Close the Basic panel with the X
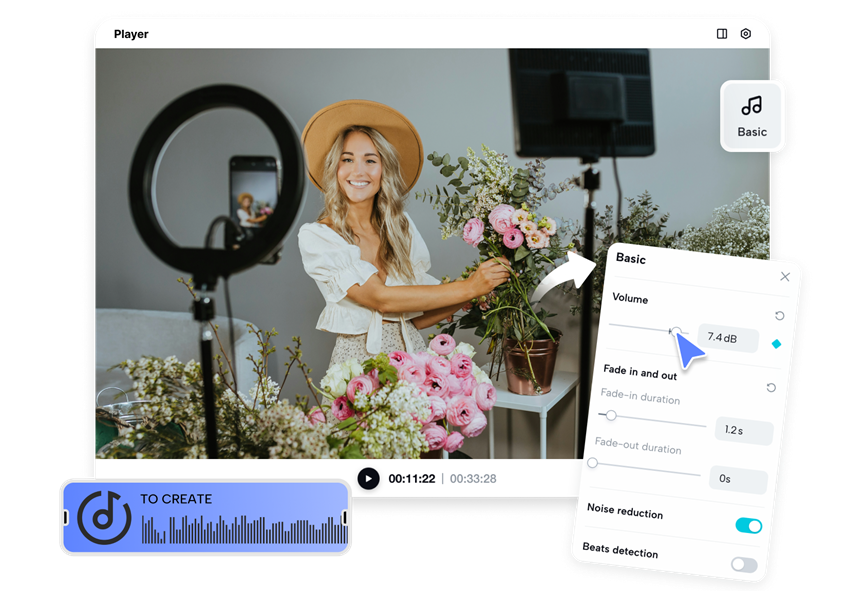This screenshot has height=591, width=863. click(x=786, y=276)
